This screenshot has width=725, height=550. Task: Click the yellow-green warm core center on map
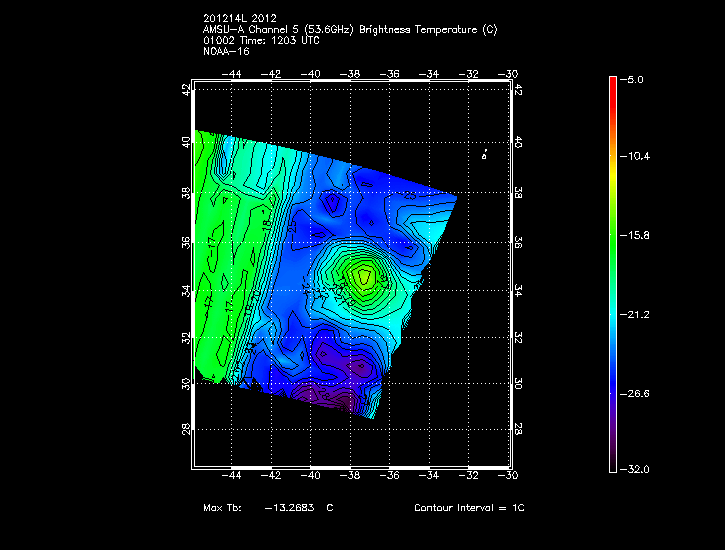(x=361, y=275)
